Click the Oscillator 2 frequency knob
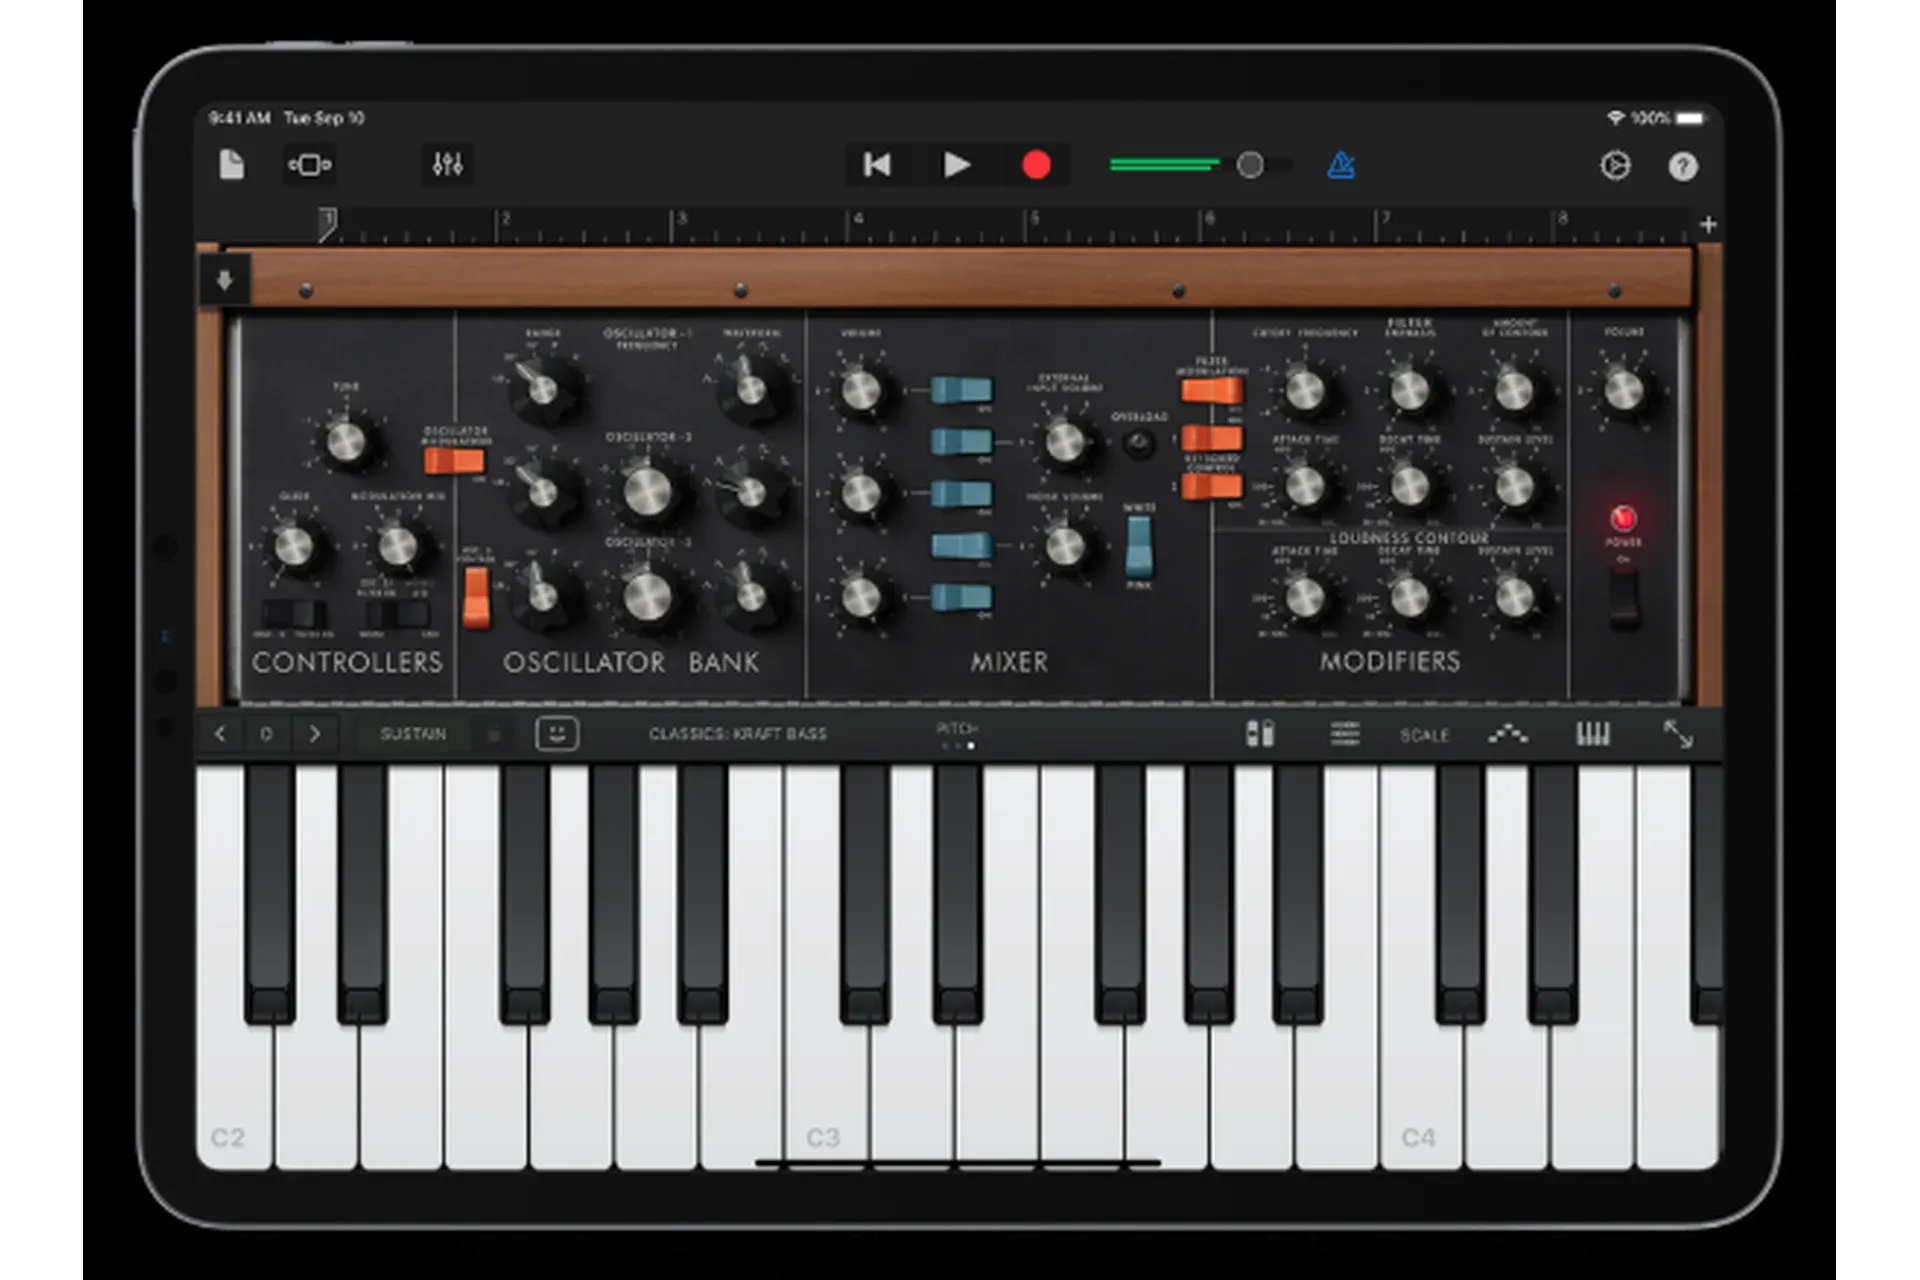The image size is (1920, 1280). [647, 491]
